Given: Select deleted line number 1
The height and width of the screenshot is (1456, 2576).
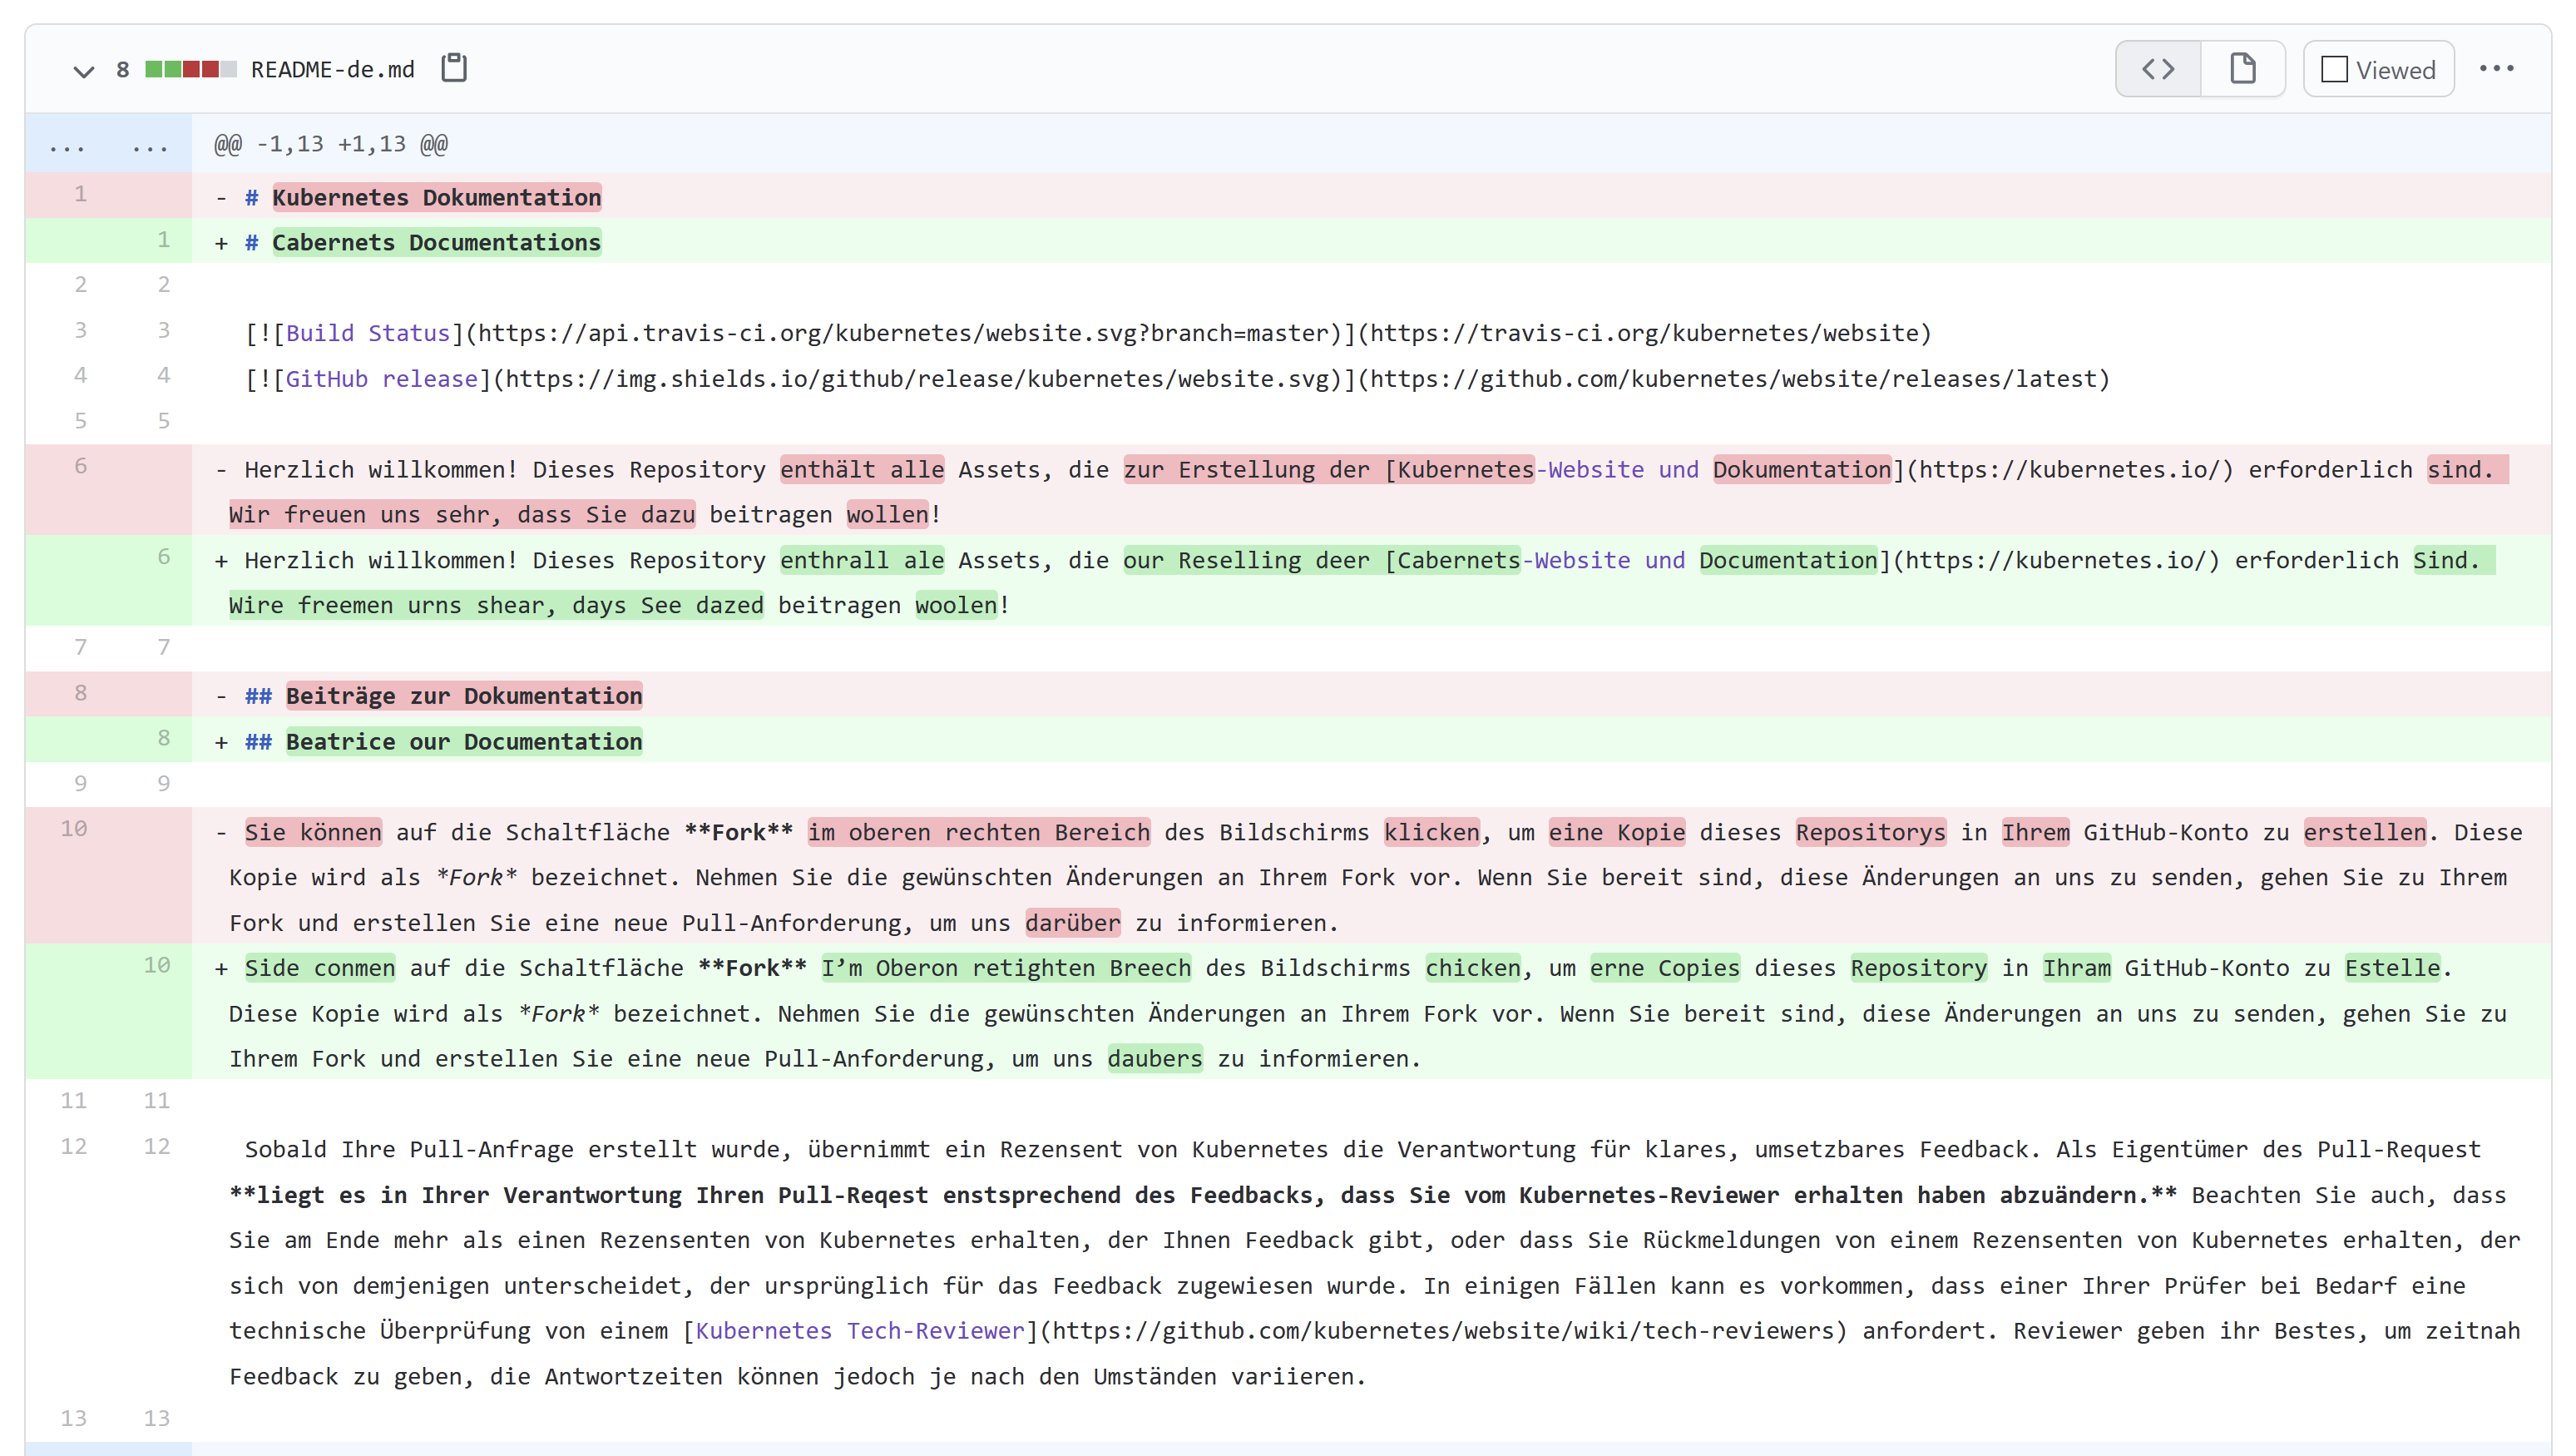Looking at the screenshot, I should [x=80, y=194].
